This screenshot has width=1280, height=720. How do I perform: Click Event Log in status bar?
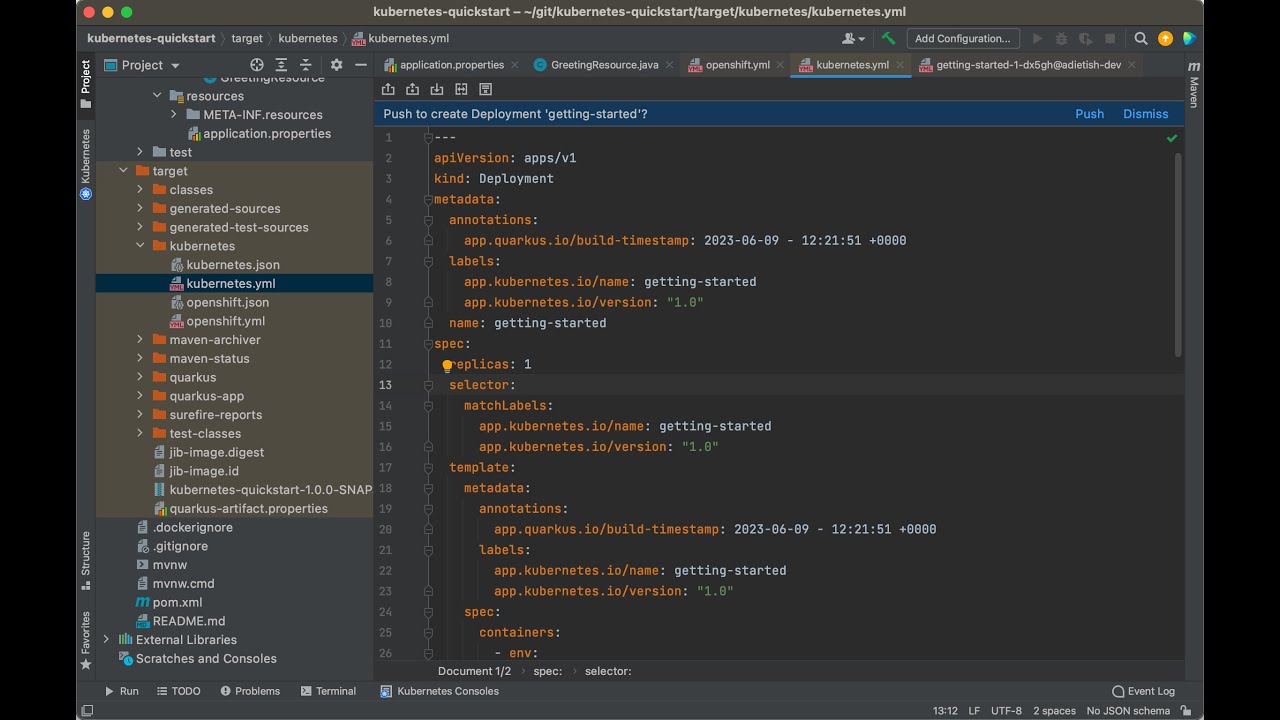pos(1143,691)
